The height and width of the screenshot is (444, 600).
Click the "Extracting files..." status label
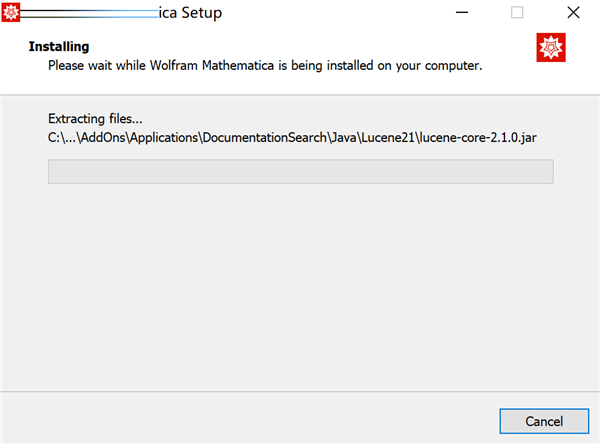(95, 116)
